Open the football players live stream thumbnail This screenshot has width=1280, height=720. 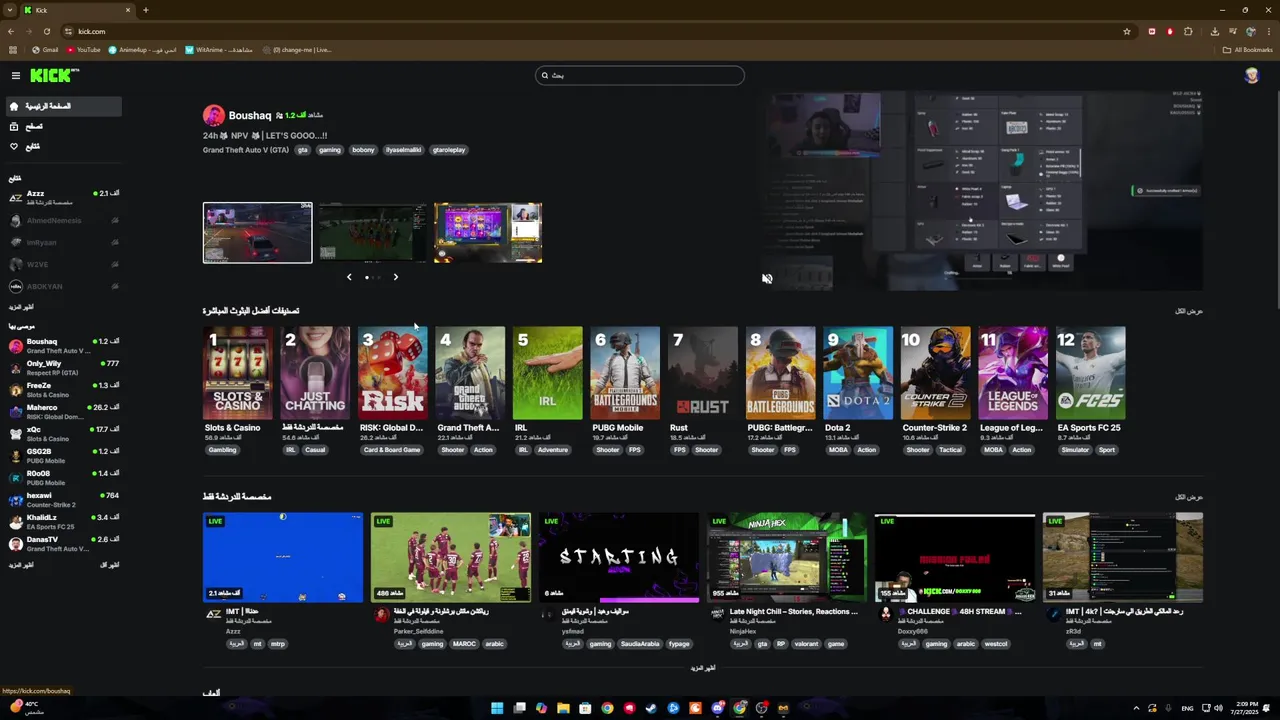[x=451, y=557]
